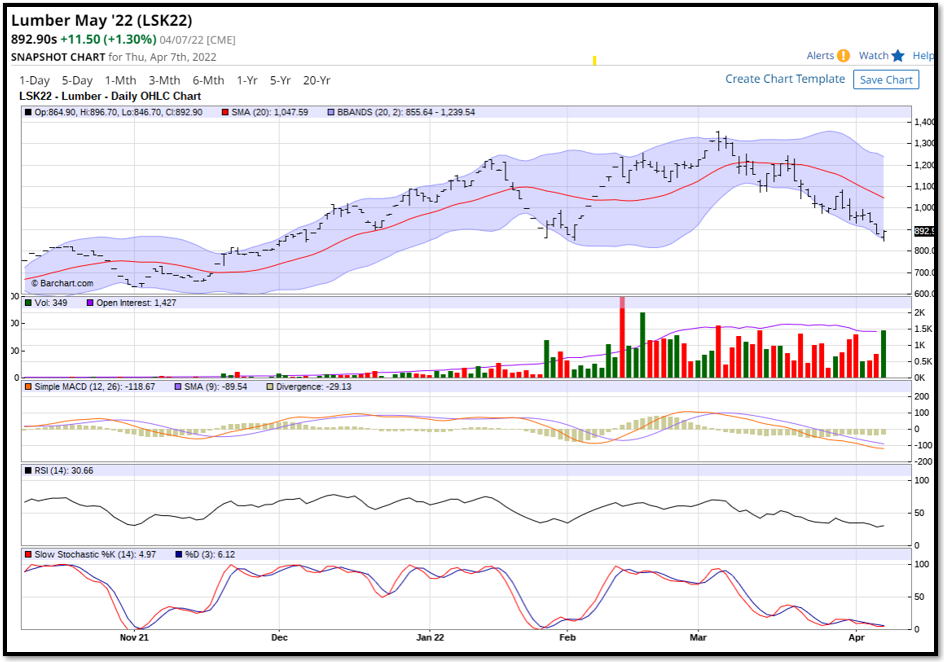Click the black RSI (14) legend marker
Image resolution: width=944 pixels, height=662 pixels.
(x=28, y=469)
